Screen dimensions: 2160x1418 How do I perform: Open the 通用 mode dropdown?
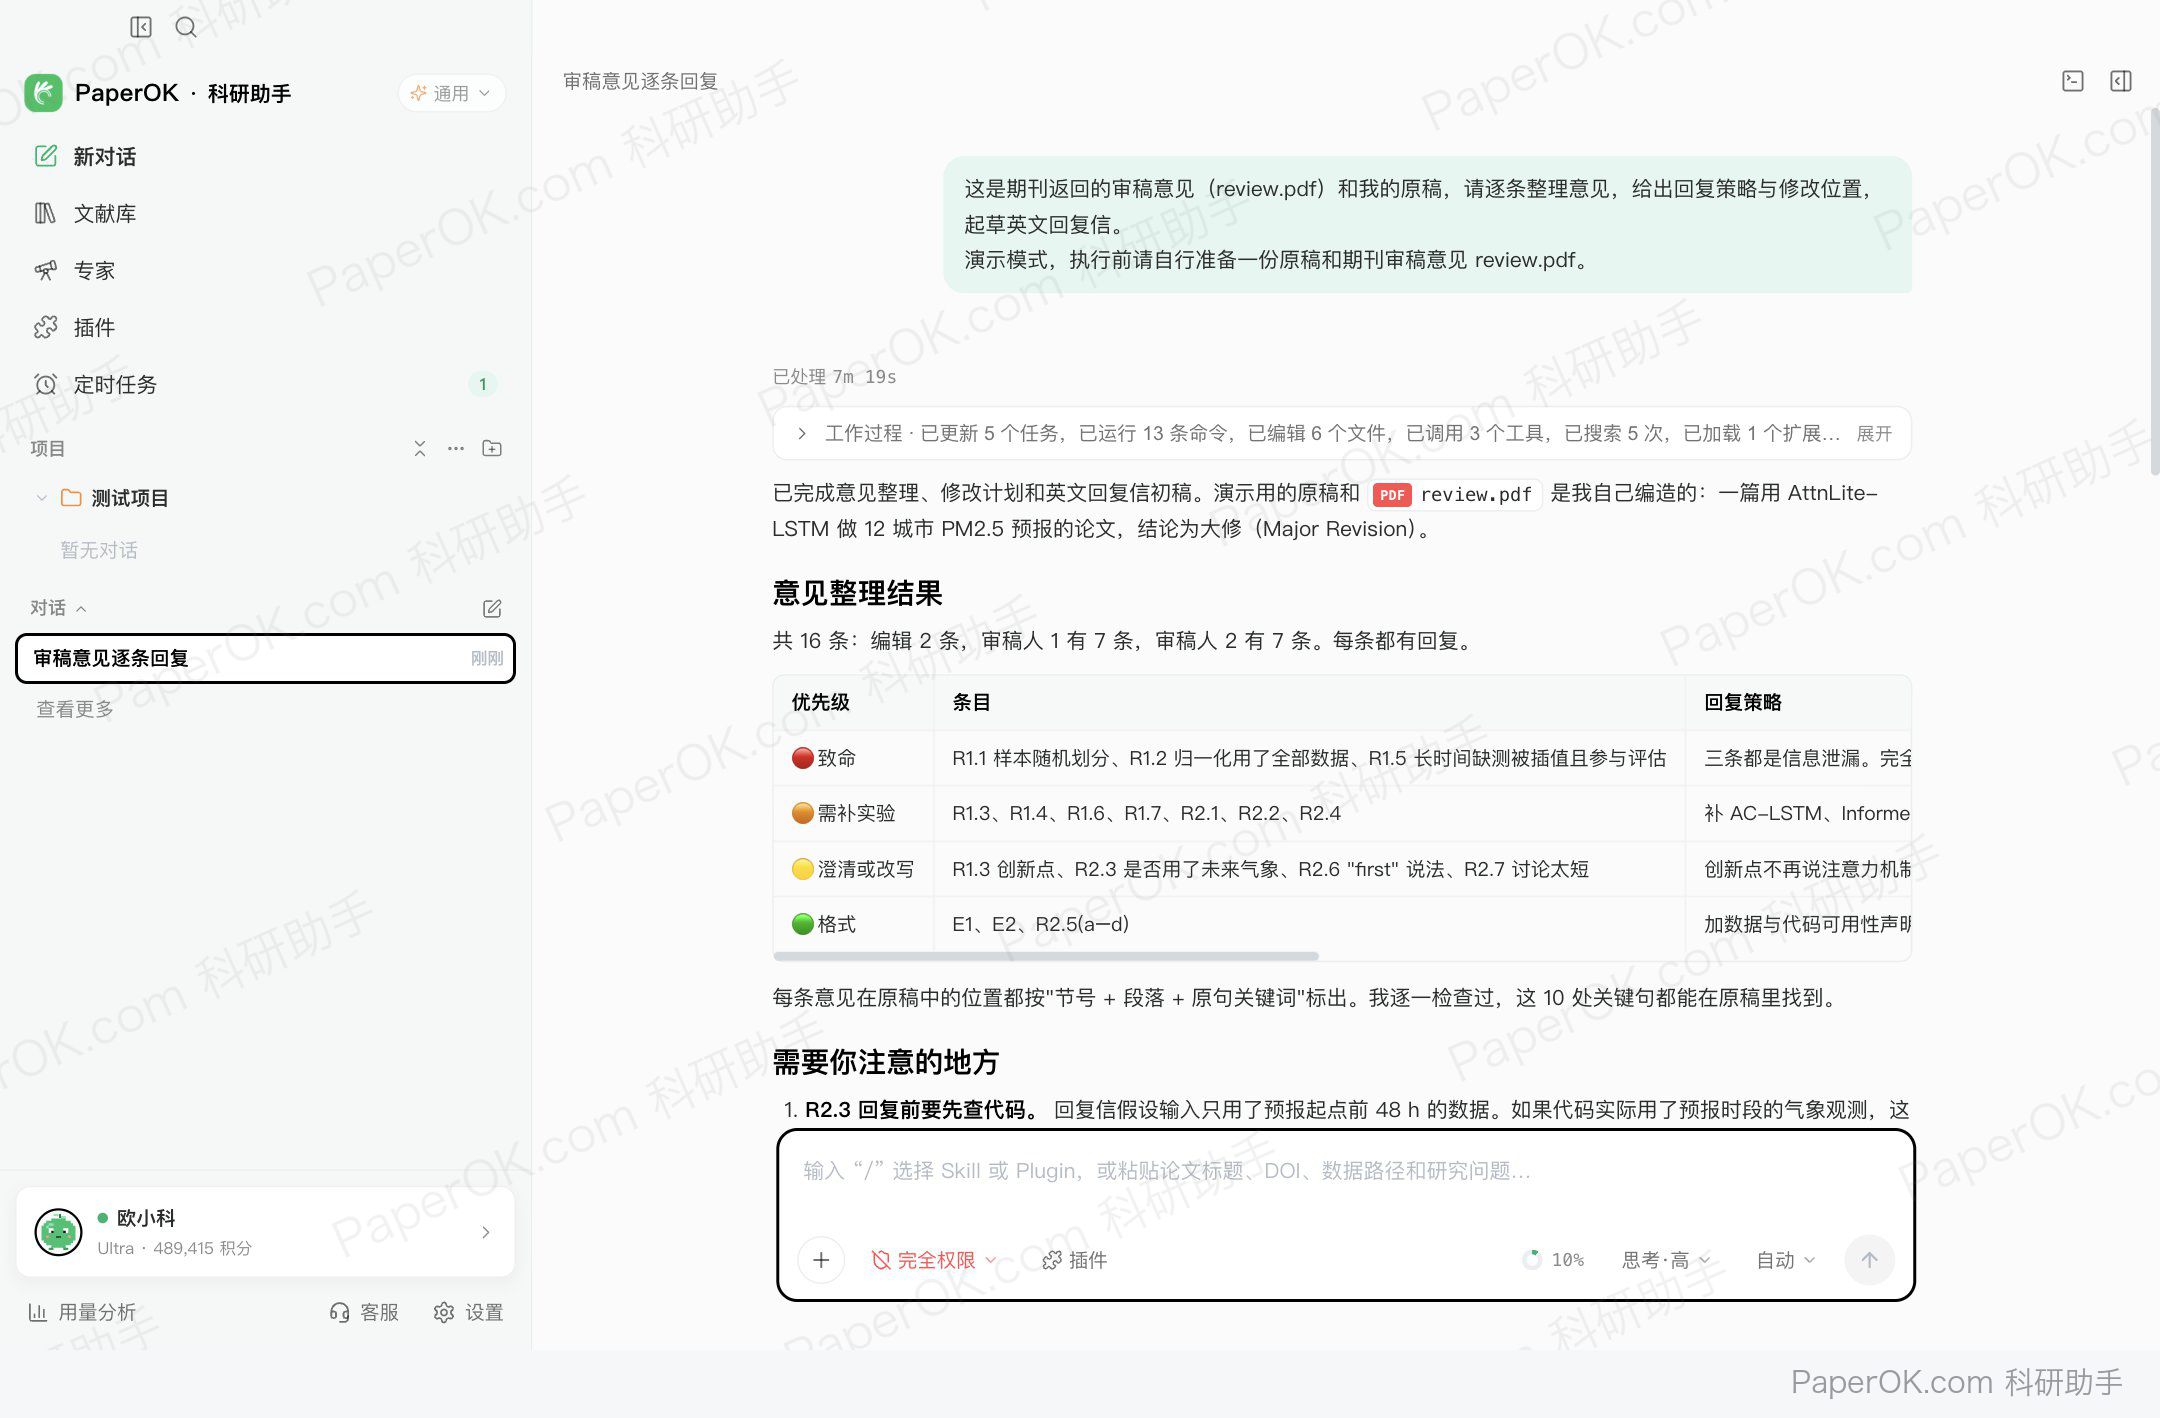point(451,93)
